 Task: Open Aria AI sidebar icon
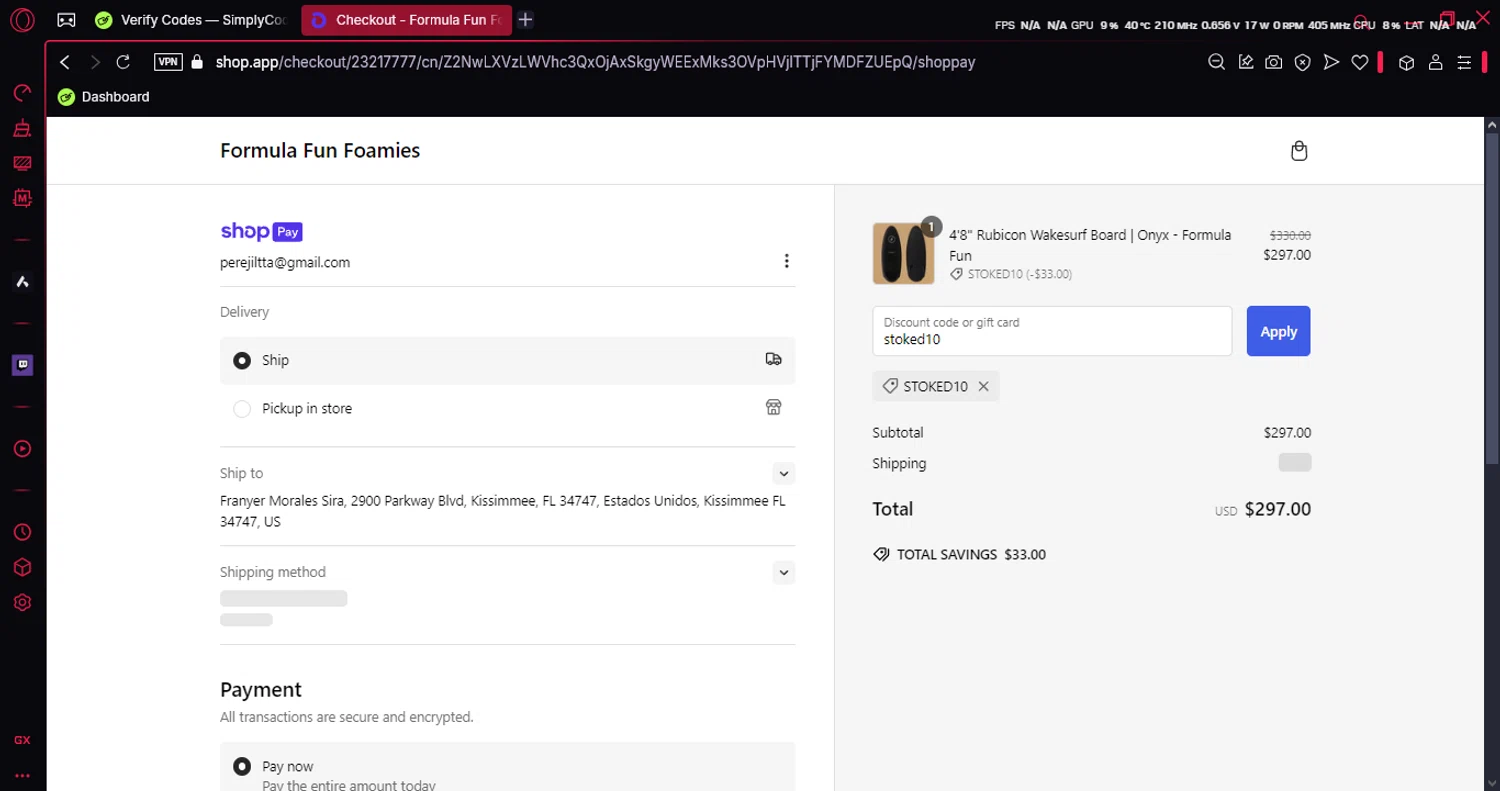pyautogui.click(x=22, y=282)
